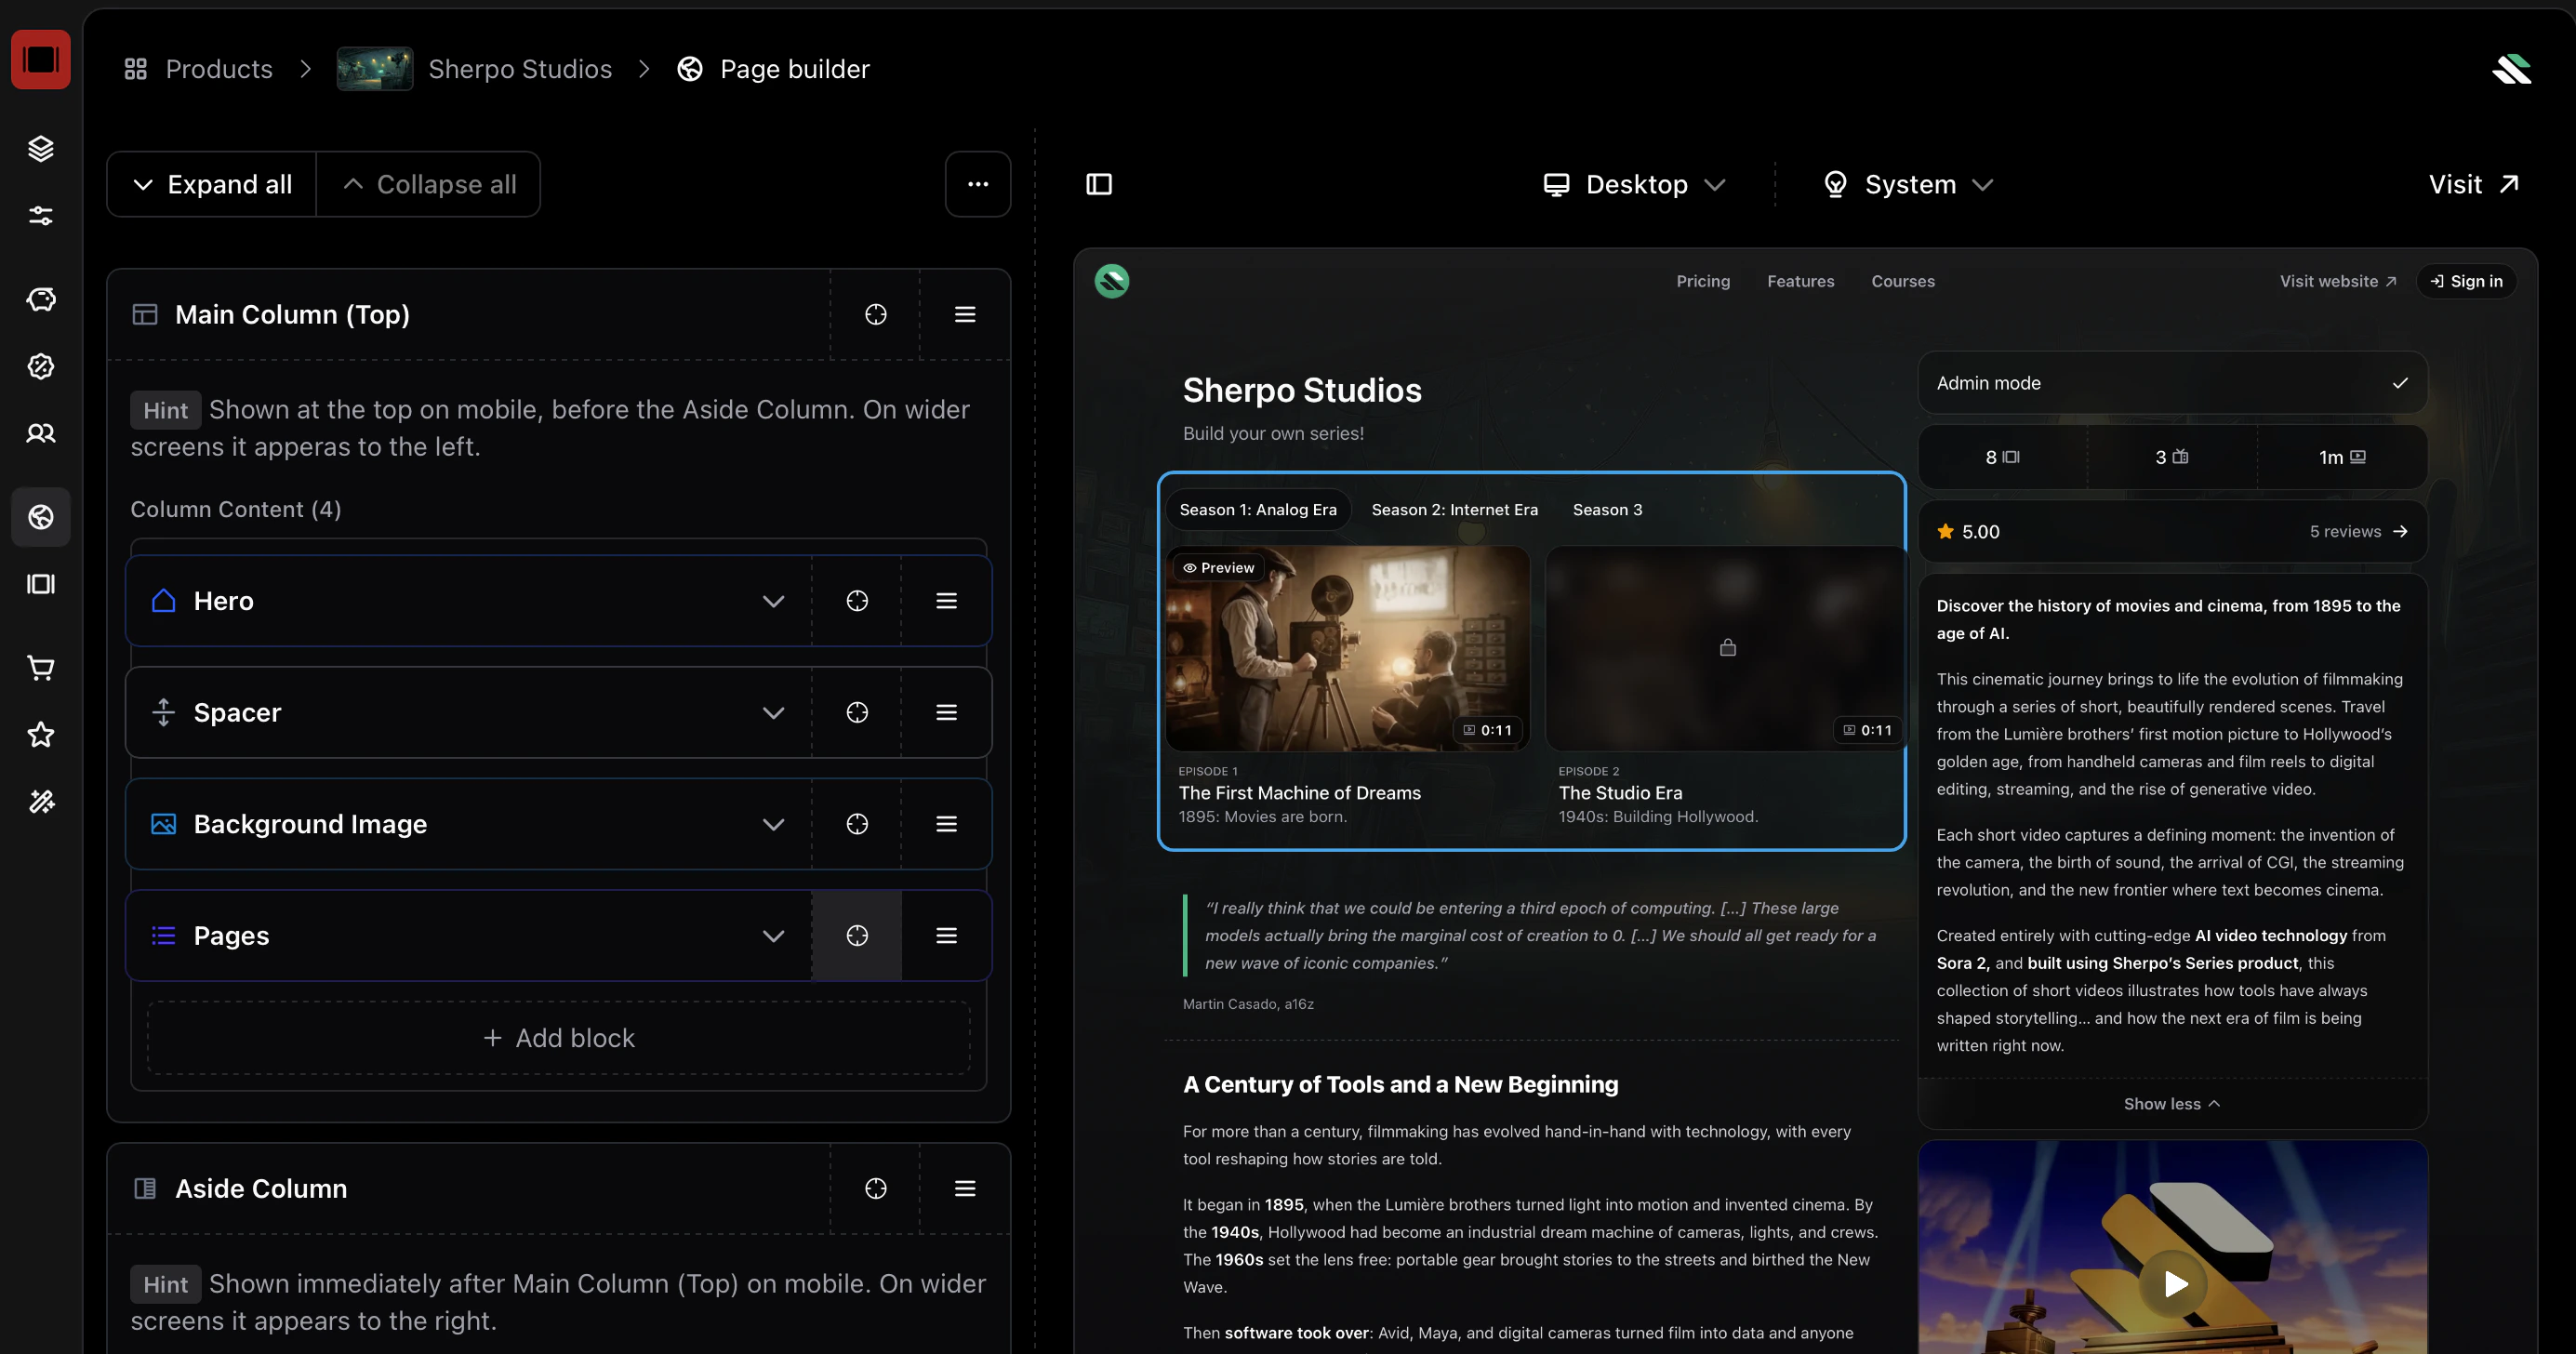Viewport: 2576px width, 1354px height.
Task: Toggle the sidebar panel layout icon
Action: [x=1099, y=184]
